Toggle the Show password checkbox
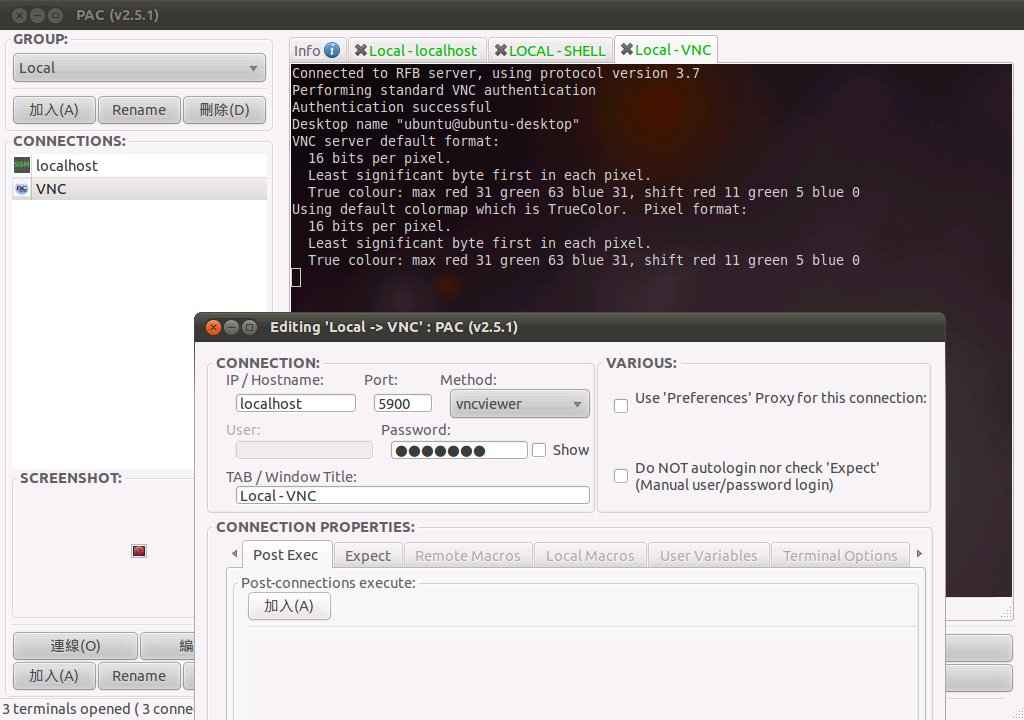The image size is (1024, 720). (x=539, y=450)
